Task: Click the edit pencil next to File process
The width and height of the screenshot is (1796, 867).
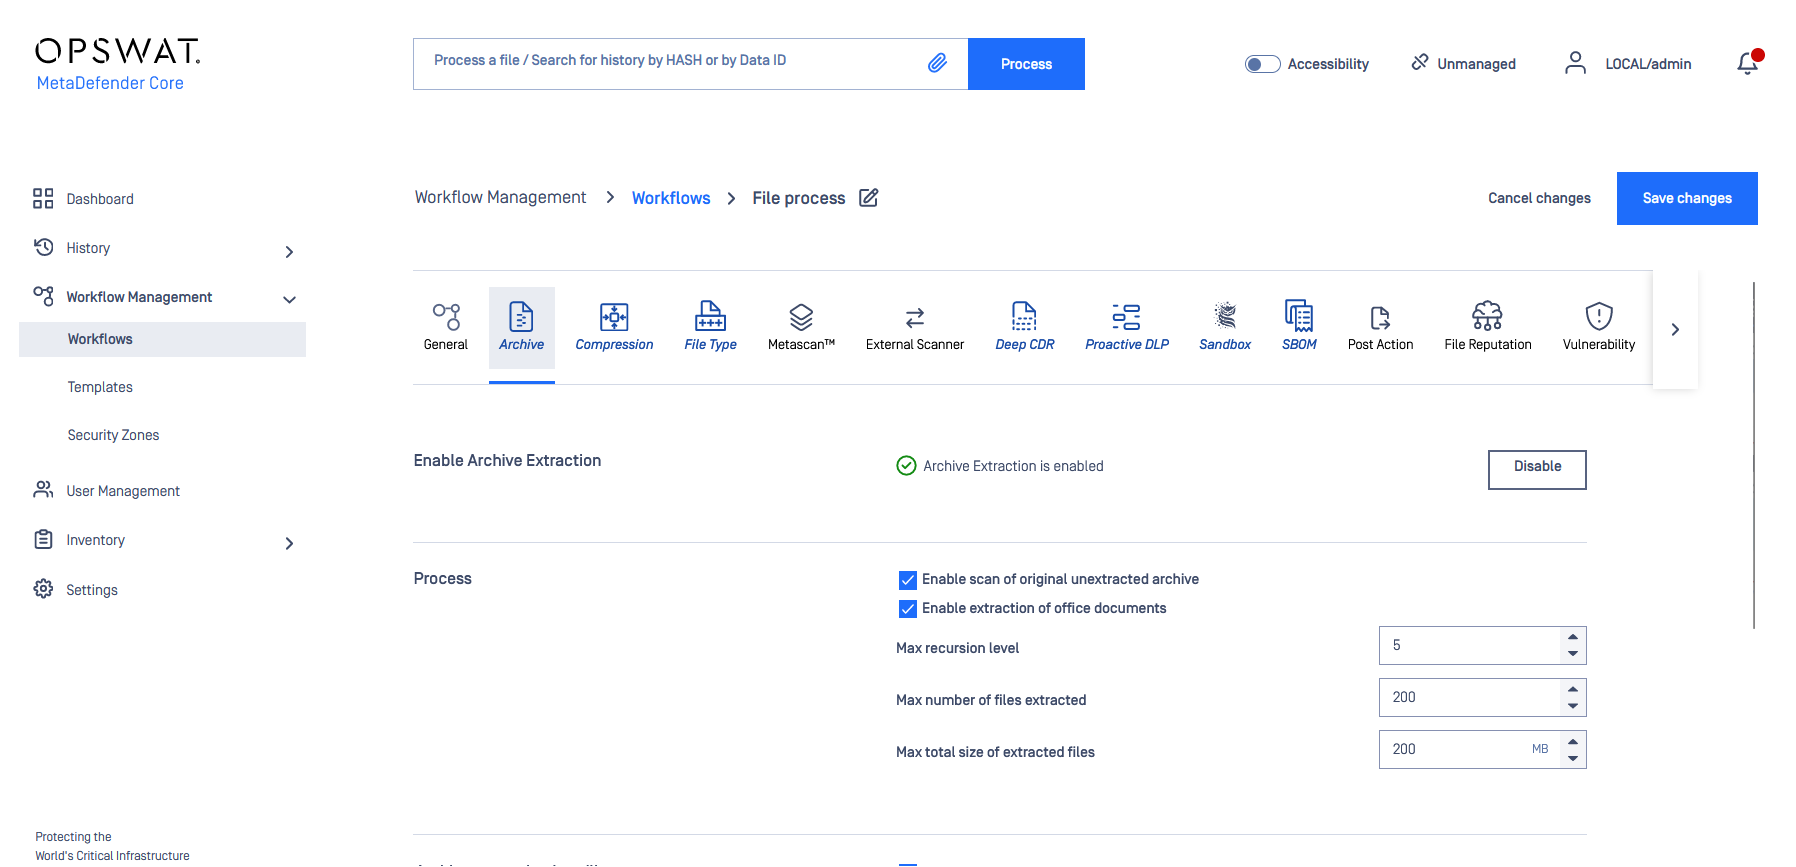Action: pos(868,198)
